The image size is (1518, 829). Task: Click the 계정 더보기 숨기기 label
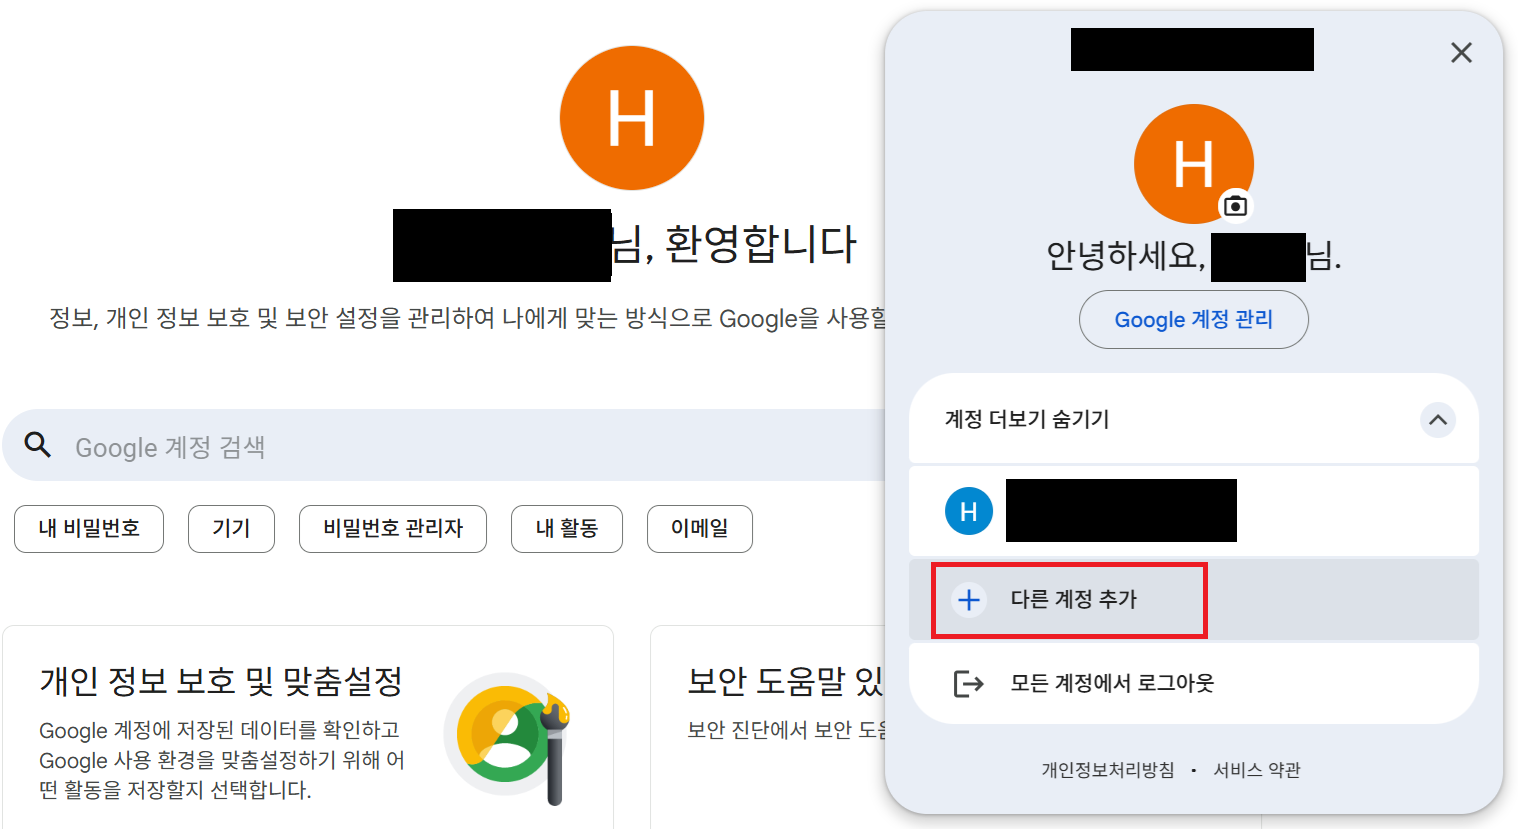point(1027,420)
